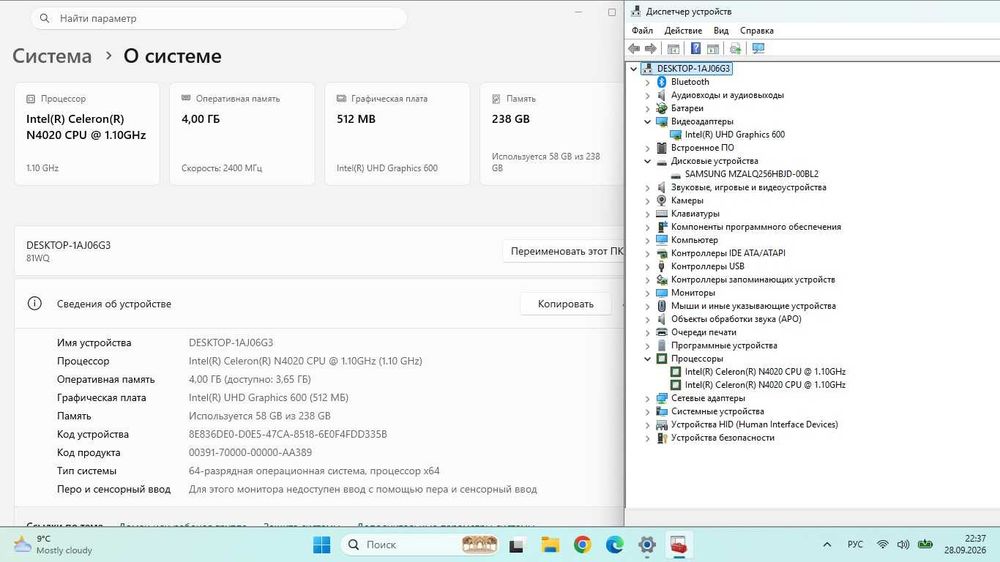The height and width of the screenshot is (562, 1000).
Task: Open the Windows Start button
Action: 321,545
